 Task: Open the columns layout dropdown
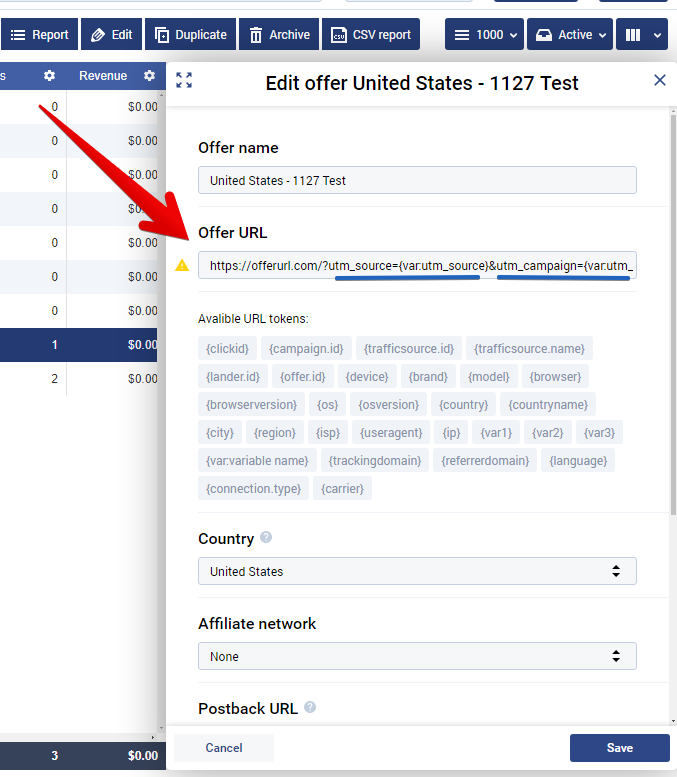[x=642, y=35]
